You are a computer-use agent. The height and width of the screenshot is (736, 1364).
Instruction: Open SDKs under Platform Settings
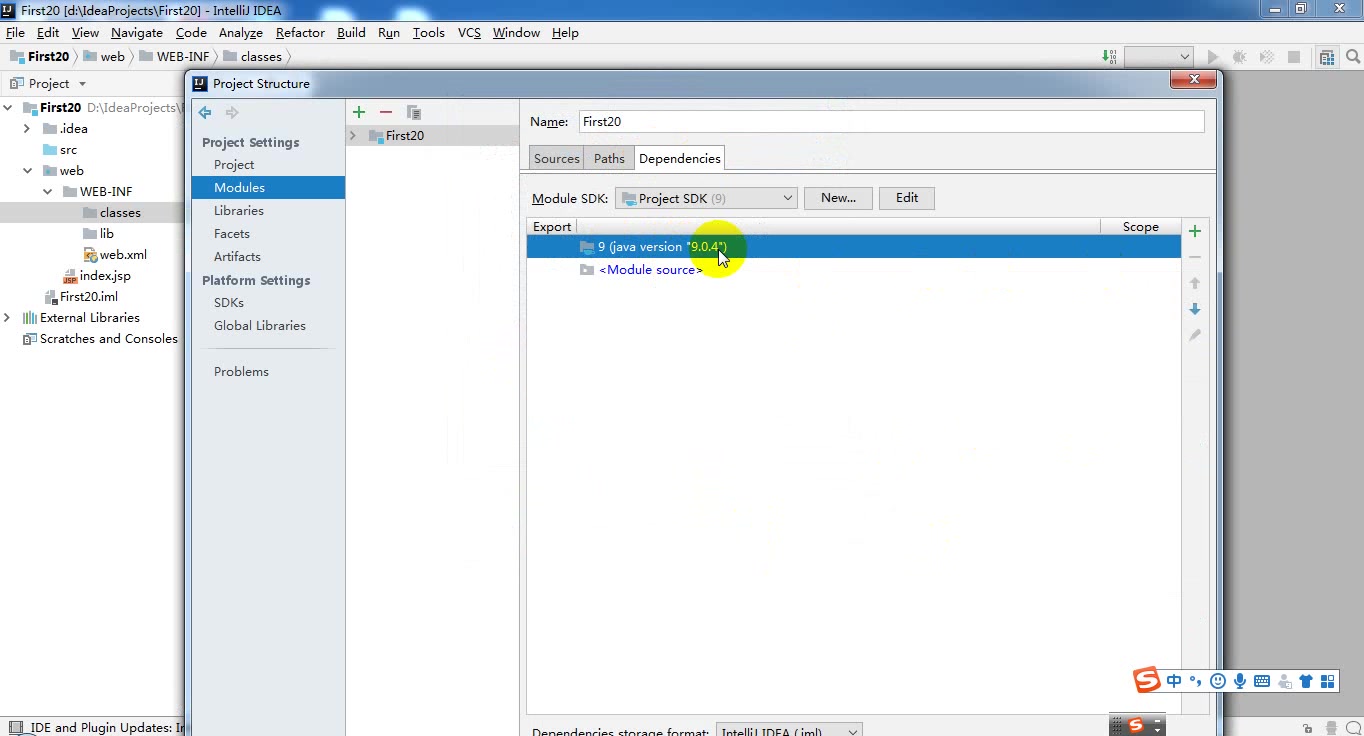[x=268, y=303]
